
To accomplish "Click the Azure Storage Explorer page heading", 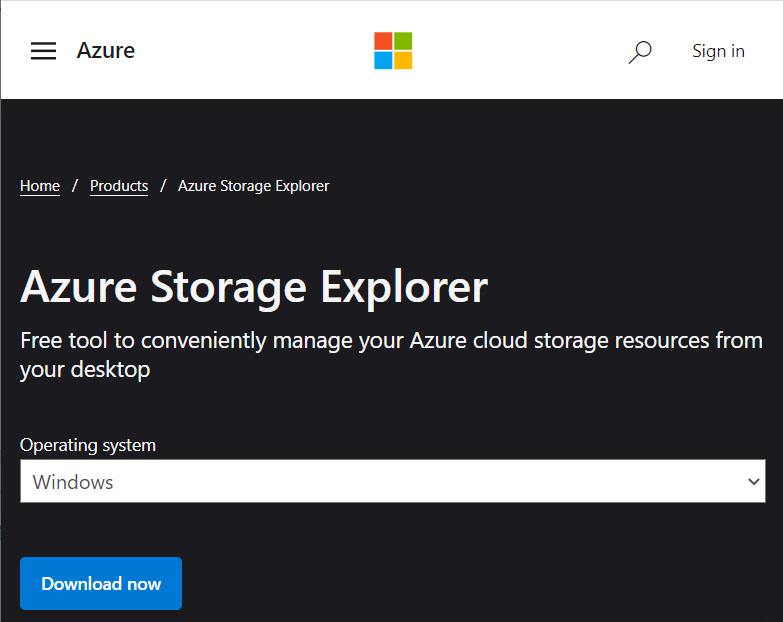I will pos(254,287).
